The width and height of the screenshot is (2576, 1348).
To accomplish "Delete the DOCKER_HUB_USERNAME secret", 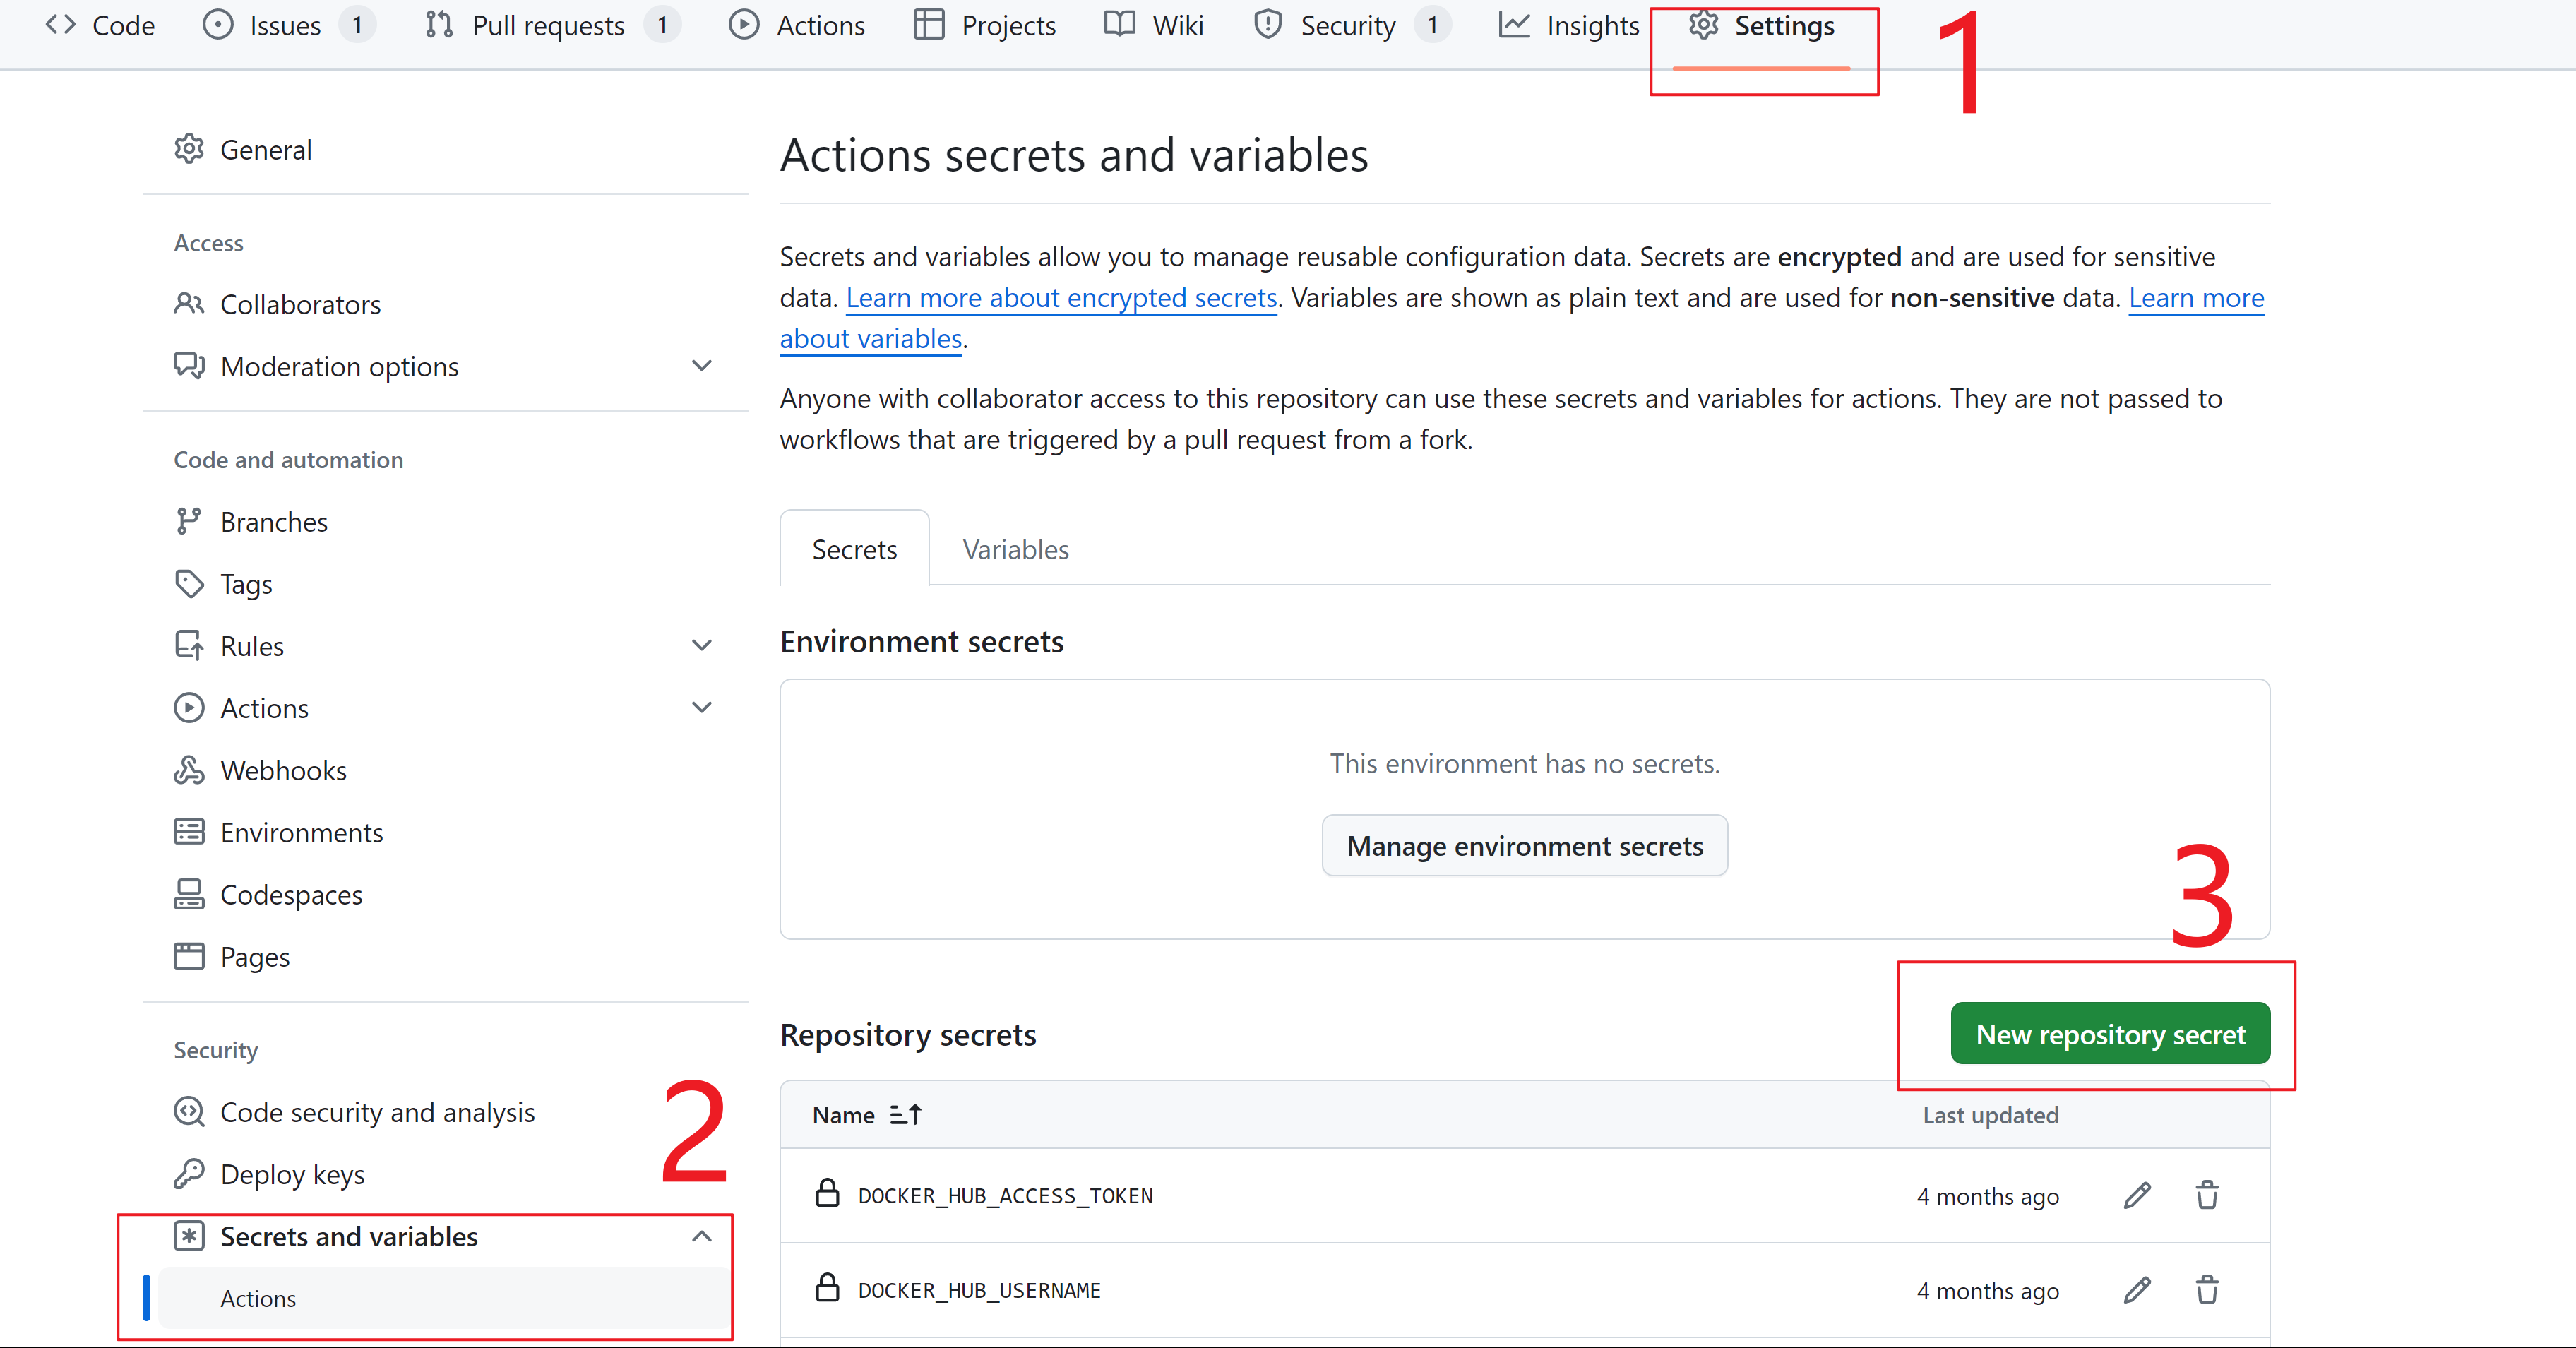I will click(2207, 1290).
